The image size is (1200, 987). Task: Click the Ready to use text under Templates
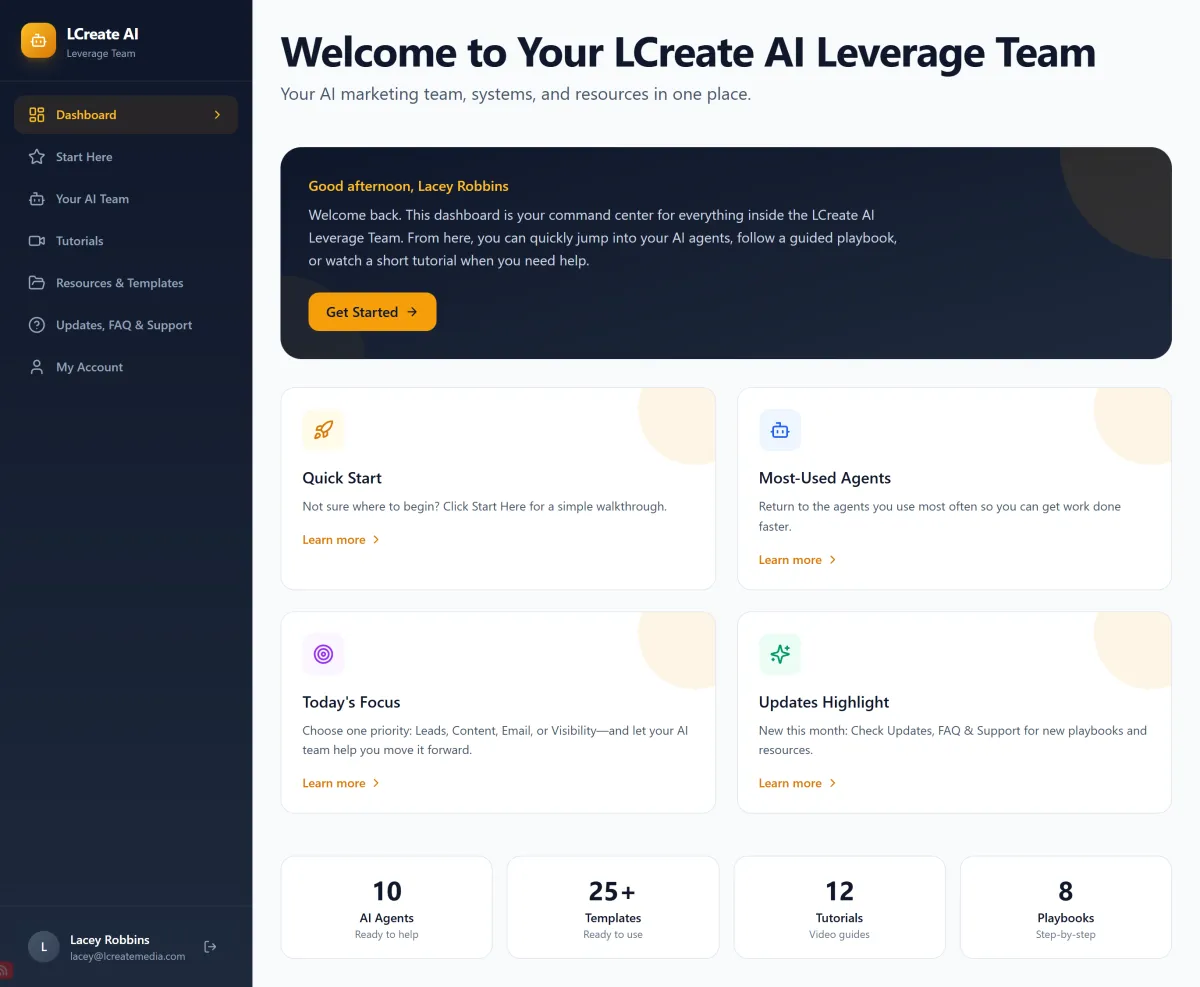point(613,935)
